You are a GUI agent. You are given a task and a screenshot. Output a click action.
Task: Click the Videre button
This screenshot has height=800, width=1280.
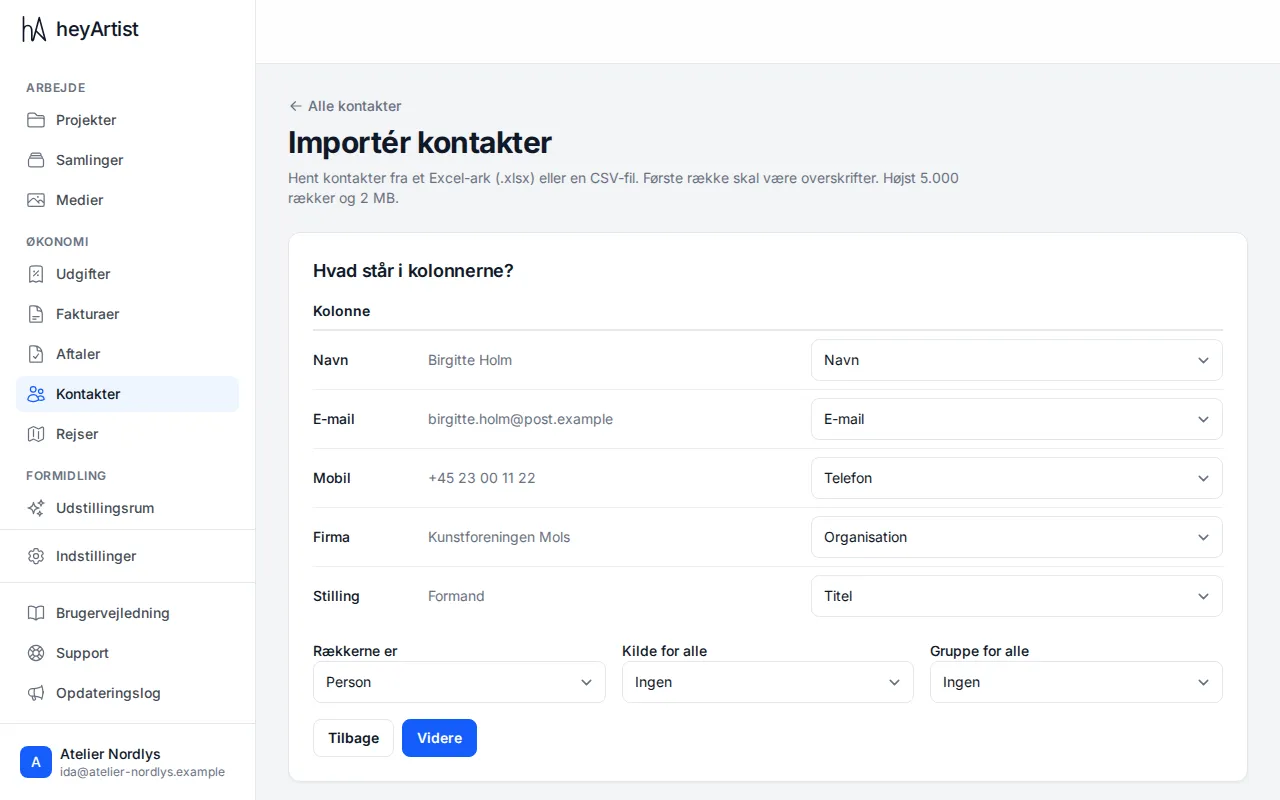pyautogui.click(x=439, y=738)
